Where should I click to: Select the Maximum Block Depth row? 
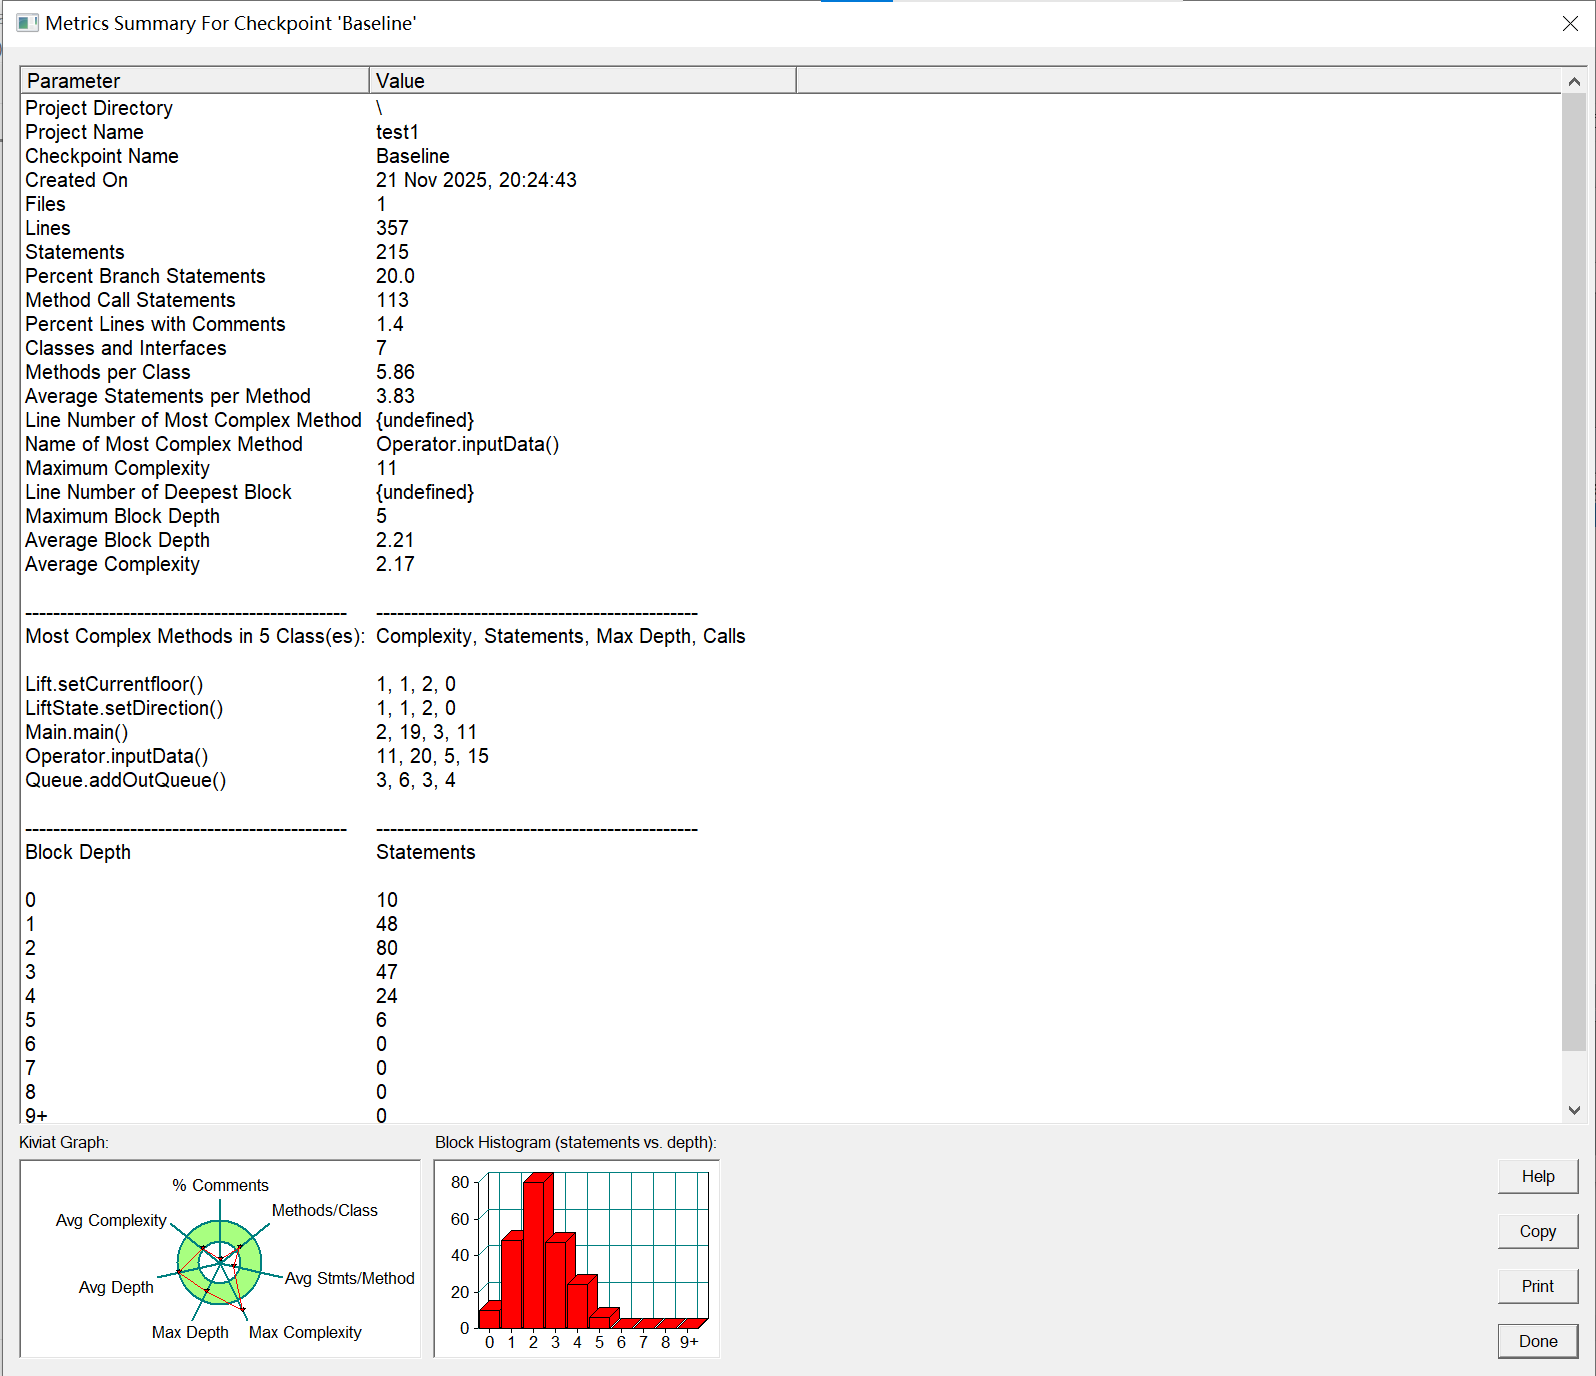point(790,516)
